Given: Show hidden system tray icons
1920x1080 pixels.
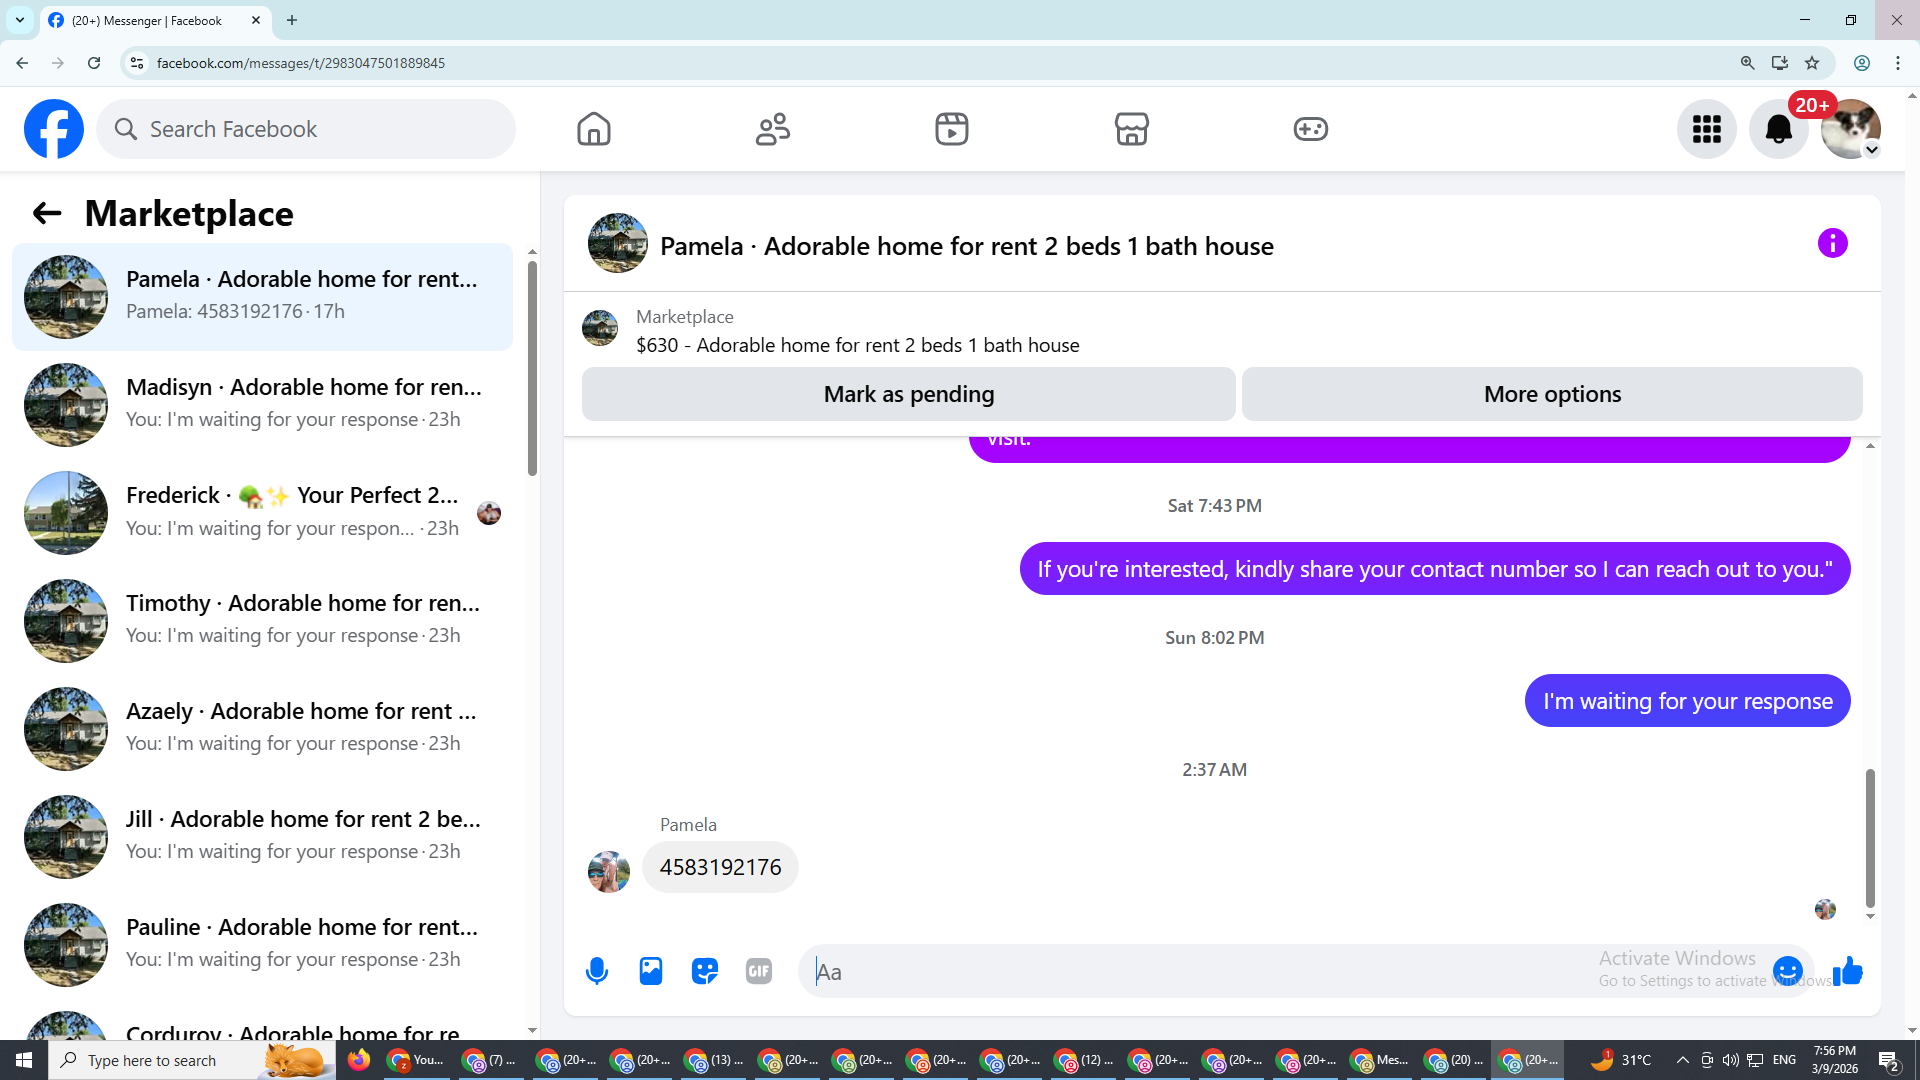Looking at the screenshot, I should [x=1682, y=1060].
